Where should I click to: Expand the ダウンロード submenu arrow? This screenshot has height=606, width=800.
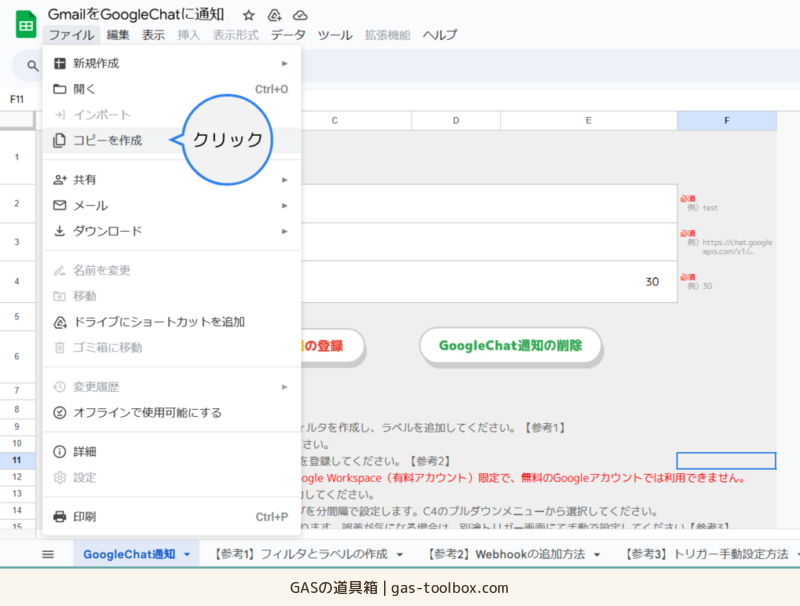(285, 231)
